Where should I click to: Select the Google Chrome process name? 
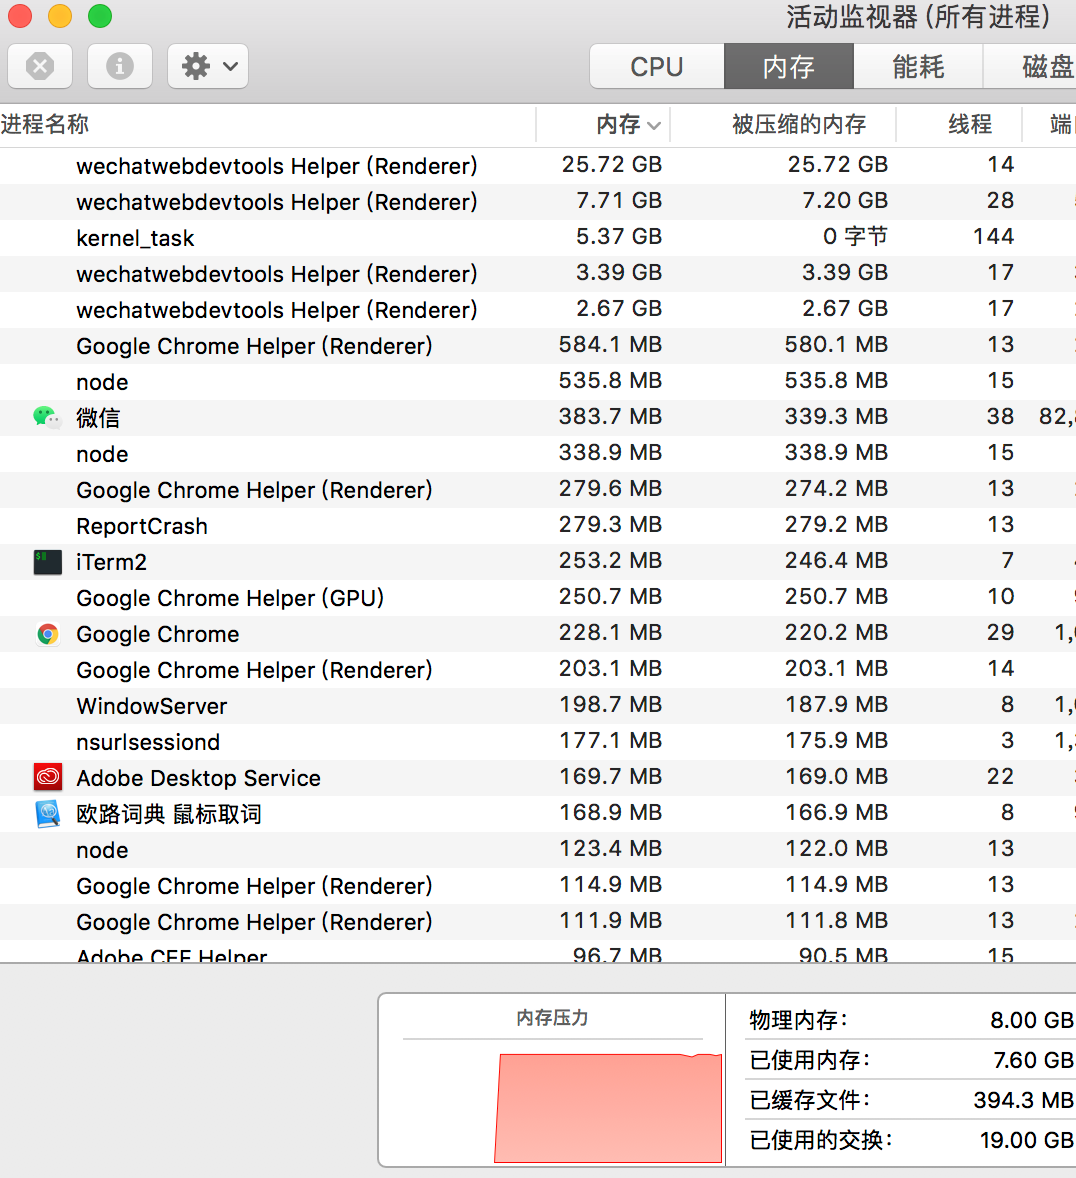(x=158, y=634)
